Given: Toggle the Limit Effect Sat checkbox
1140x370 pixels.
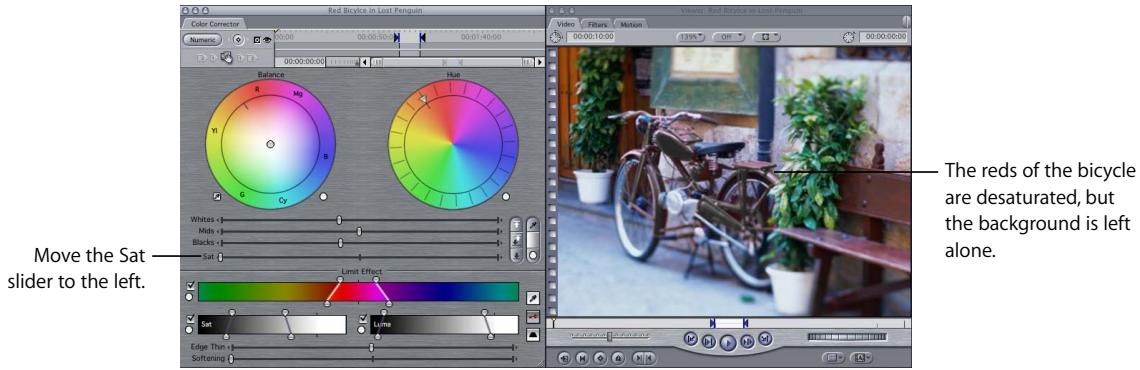Looking at the screenshot, I should [x=190, y=319].
